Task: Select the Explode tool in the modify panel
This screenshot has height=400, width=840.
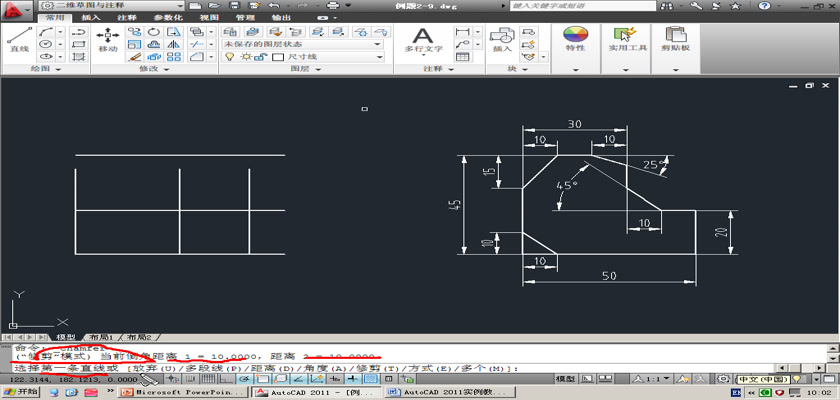Action: click(154, 56)
